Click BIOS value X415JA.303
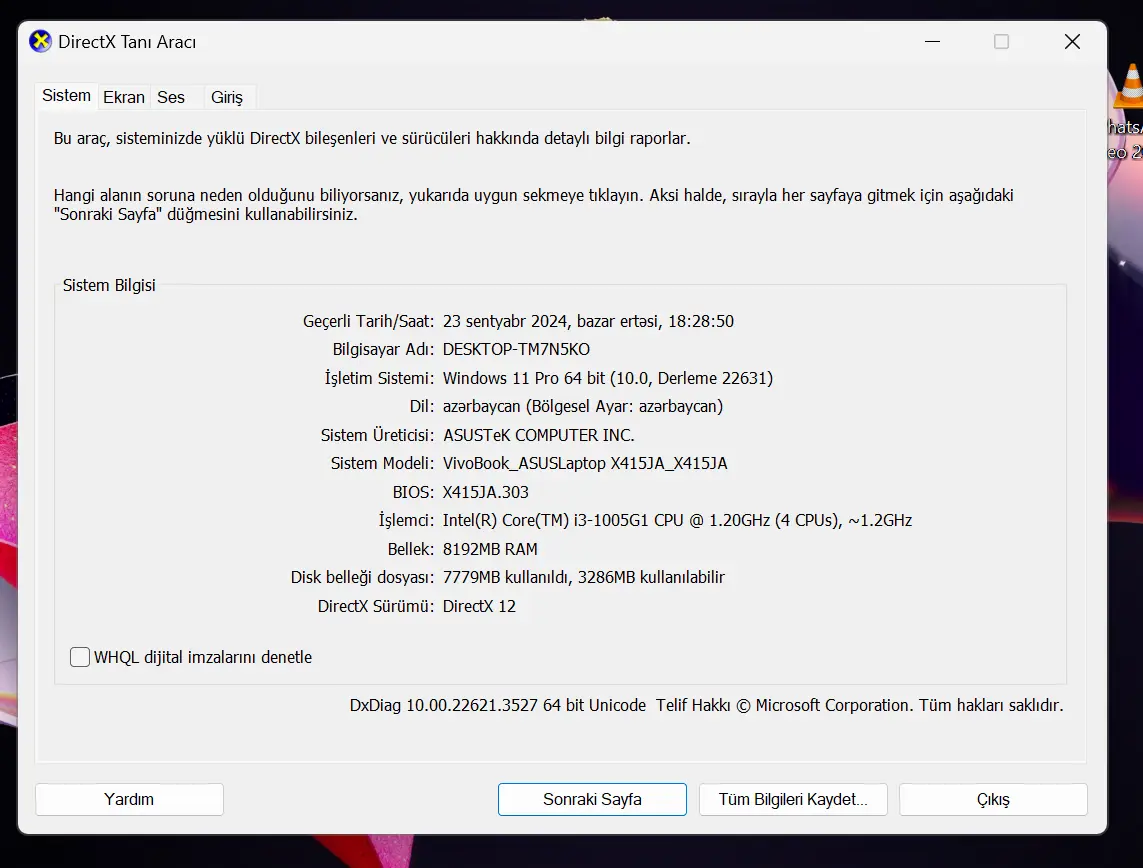The height and width of the screenshot is (868, 1143). click(x=485, y=492)
